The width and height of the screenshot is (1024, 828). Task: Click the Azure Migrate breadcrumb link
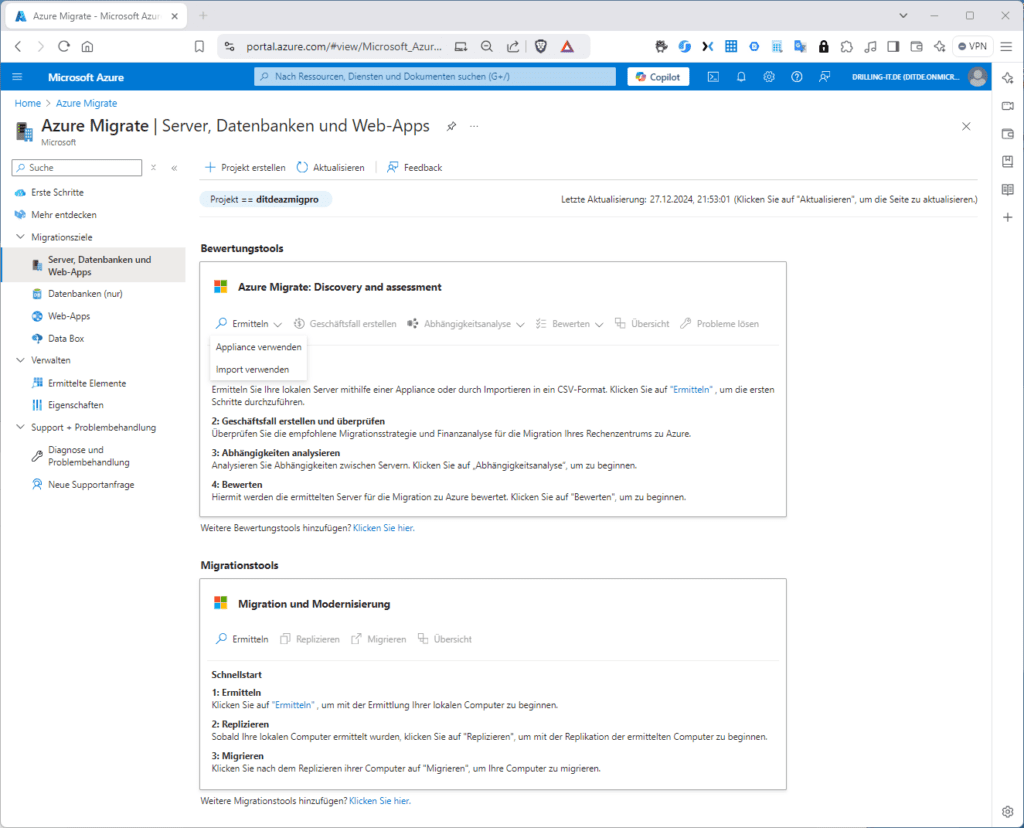87,103
